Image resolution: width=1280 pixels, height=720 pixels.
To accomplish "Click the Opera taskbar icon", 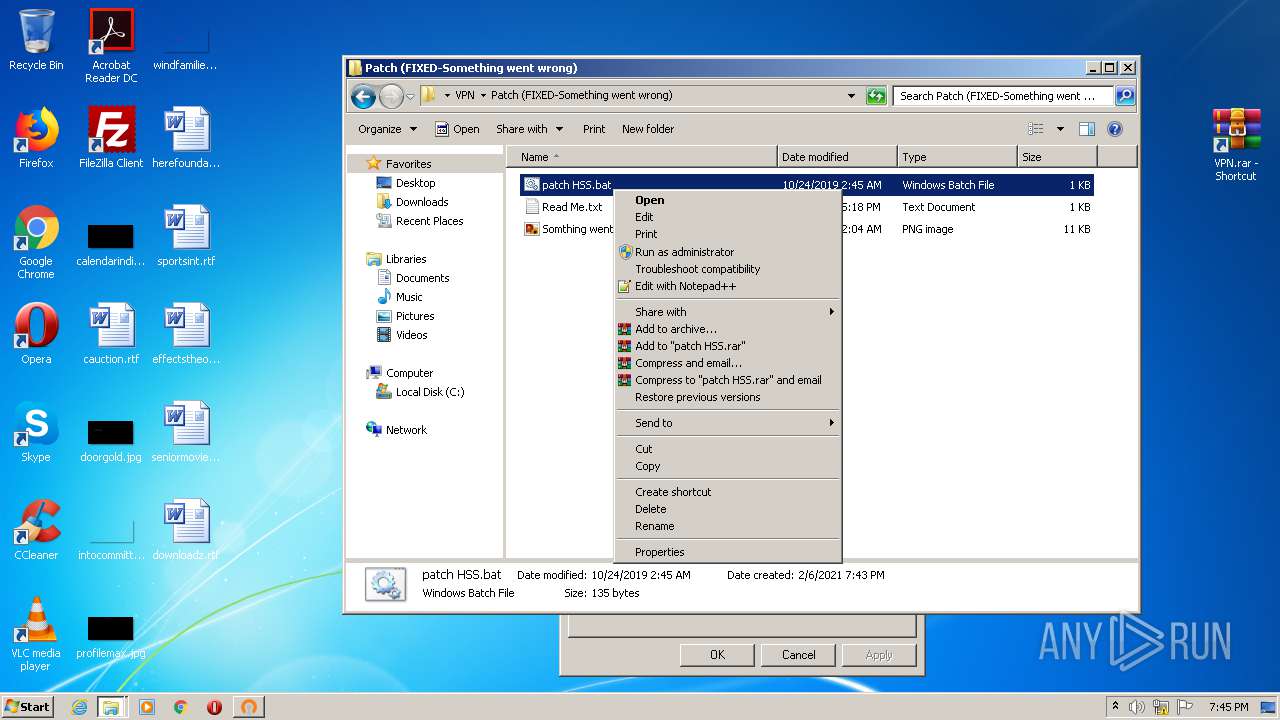I will [x=214, y=707].
